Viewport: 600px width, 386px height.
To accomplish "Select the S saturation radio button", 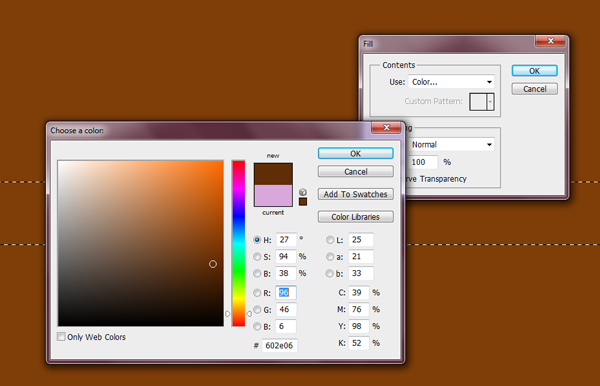I will pyautogui.click(x=257, y=257).
